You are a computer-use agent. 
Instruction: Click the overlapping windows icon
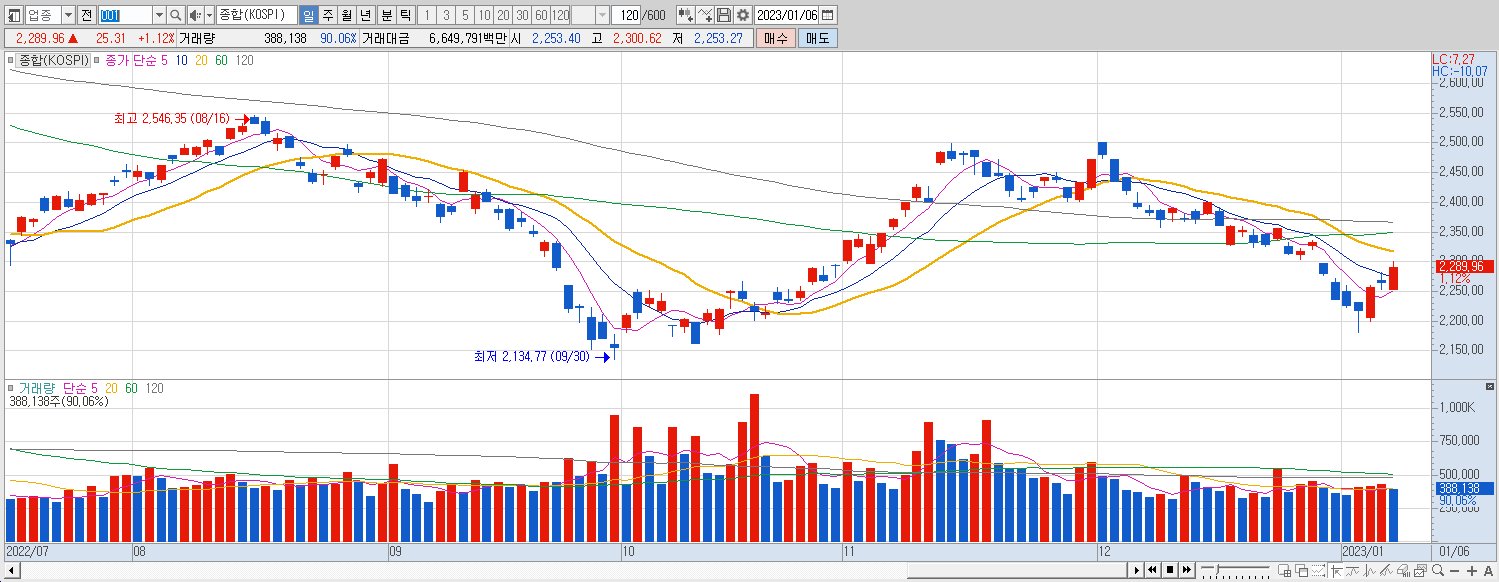coord(1301,571)
